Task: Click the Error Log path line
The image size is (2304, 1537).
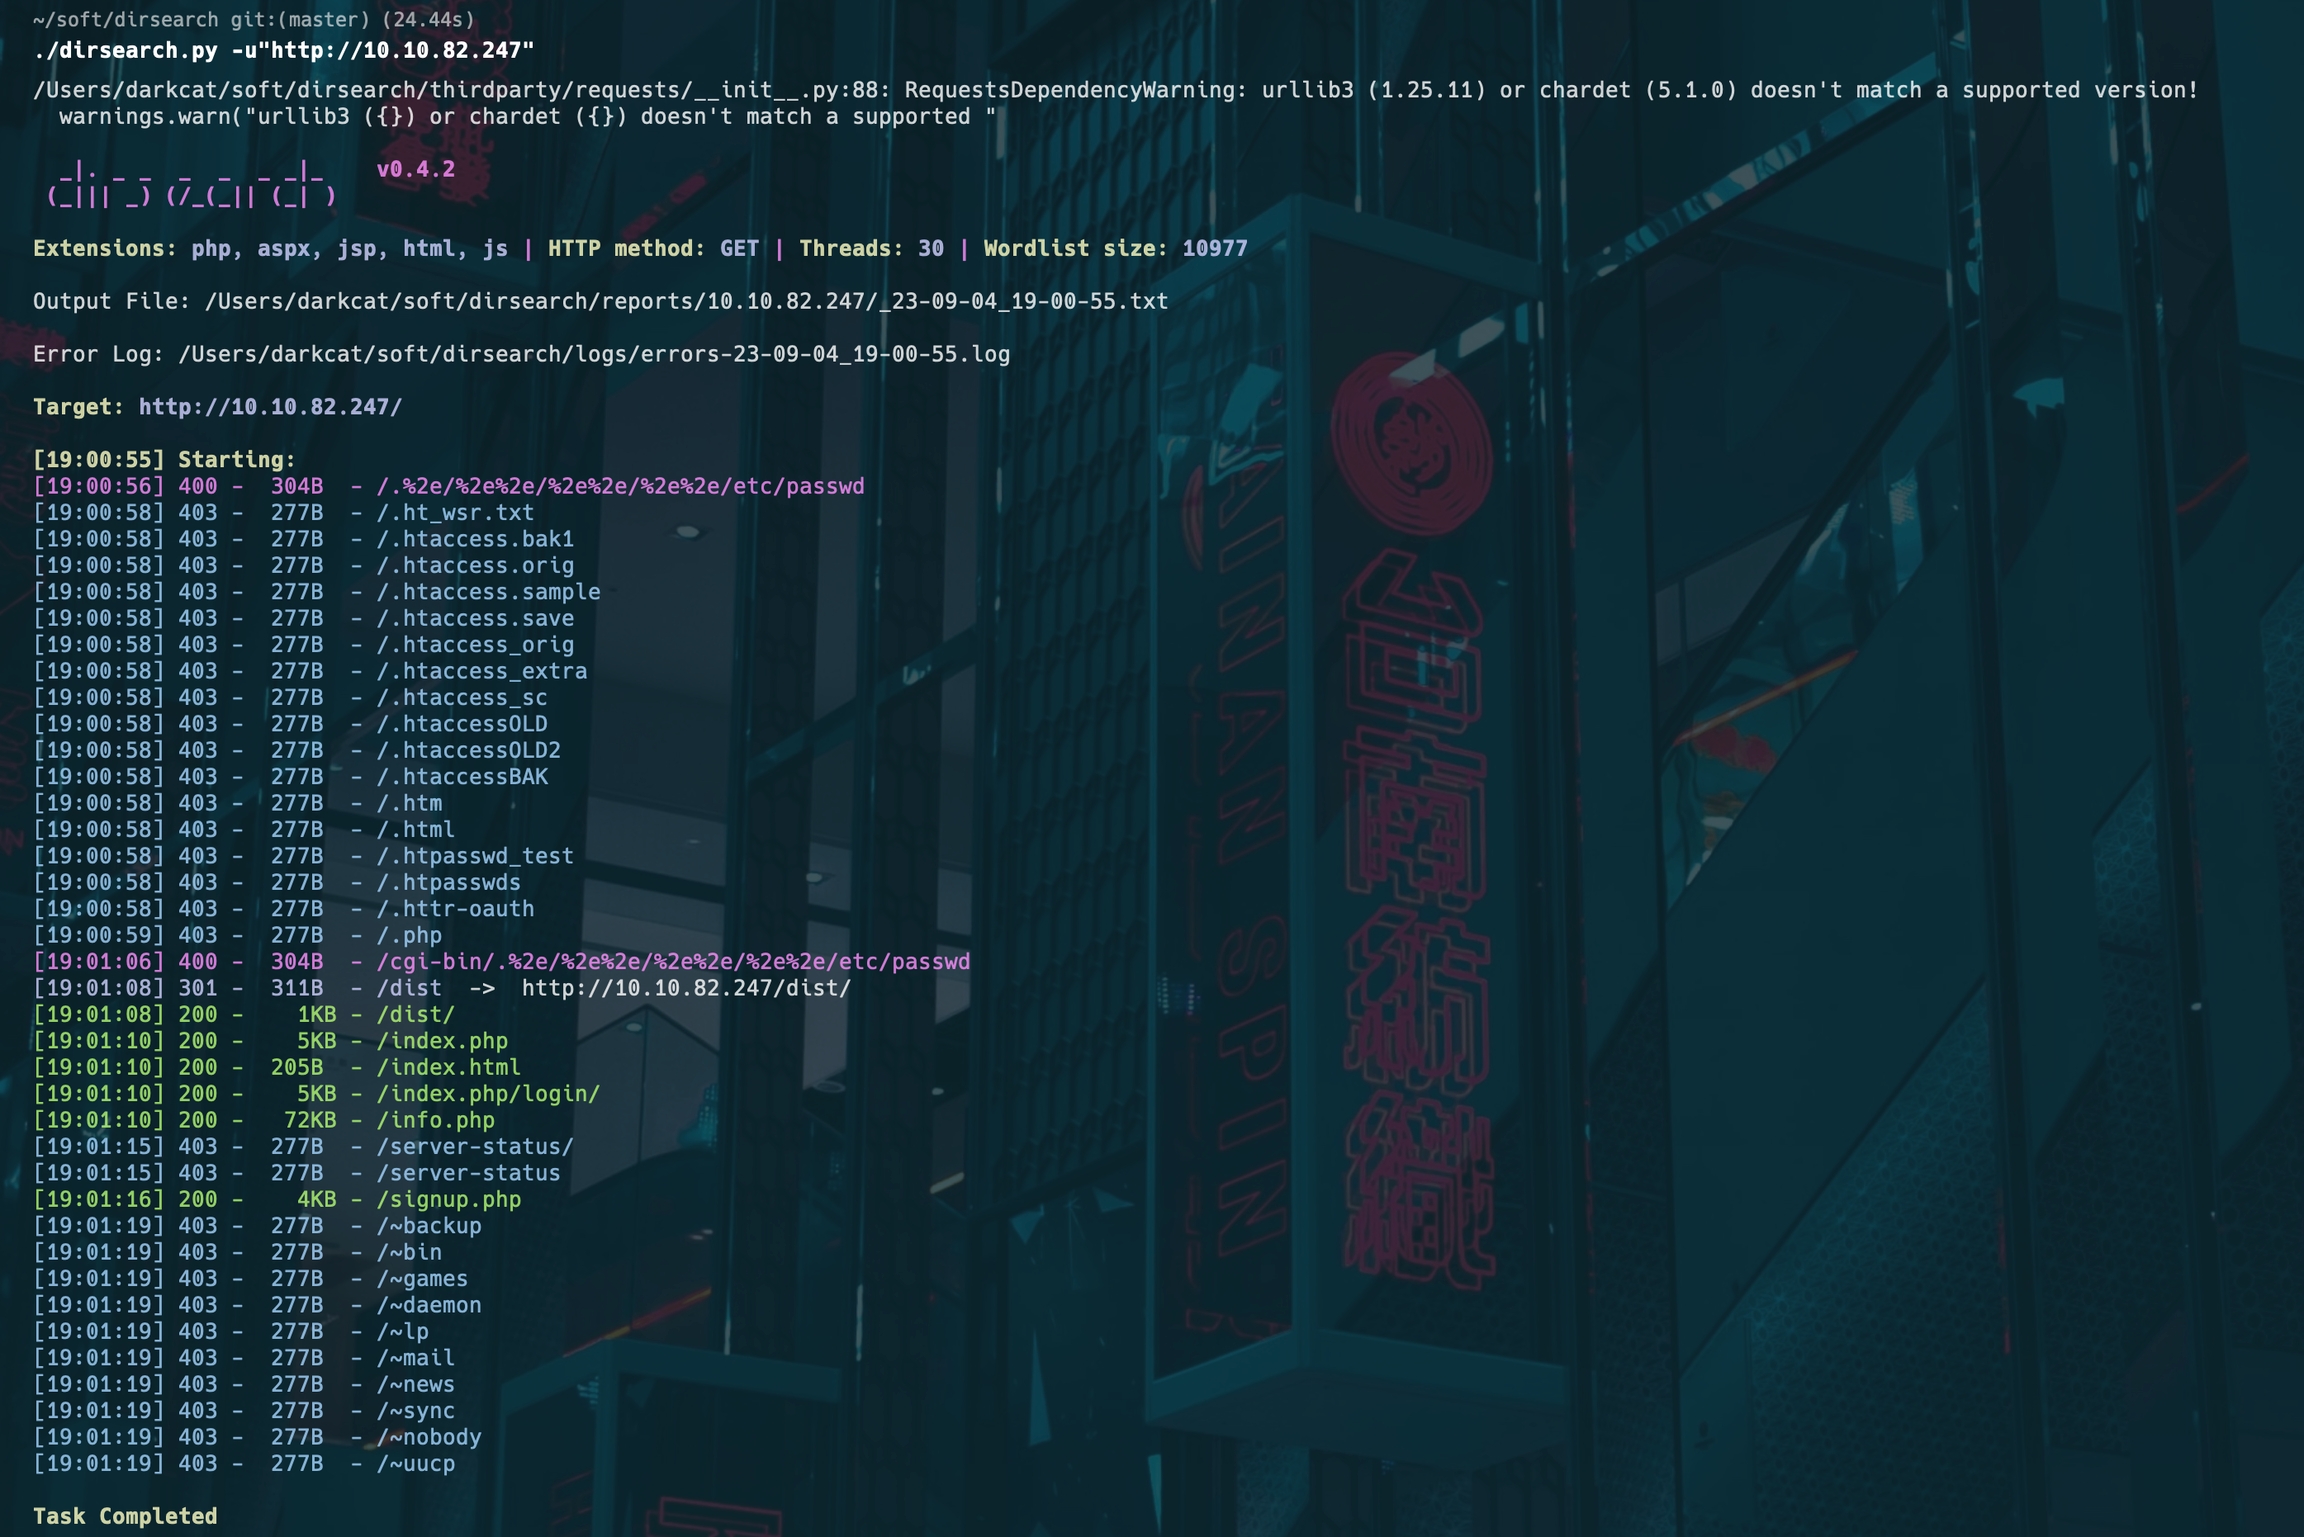Action: tap(522, 354)
